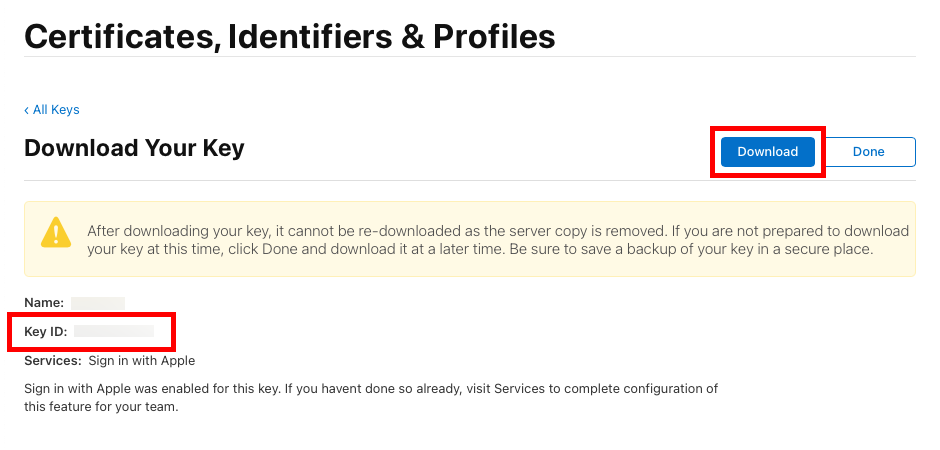Viewport: 940px width, 450px height.
Task: Click 'this feature for your team' text
Action: pos(101,407)
